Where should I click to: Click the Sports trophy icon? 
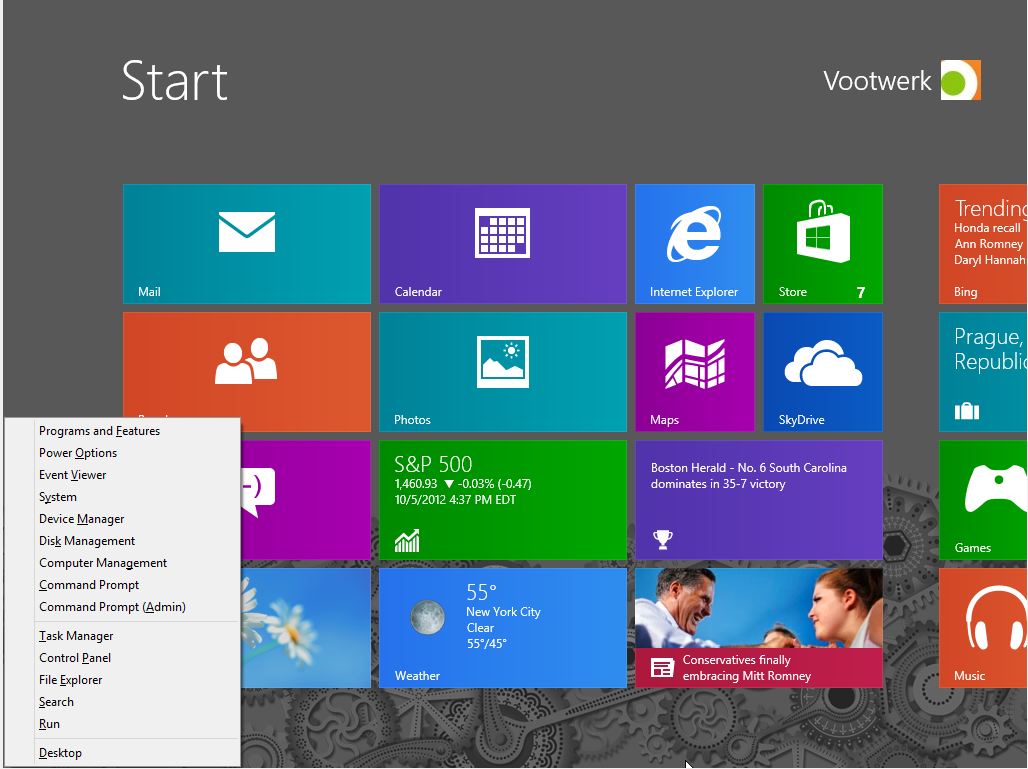[x=663, y=540]
